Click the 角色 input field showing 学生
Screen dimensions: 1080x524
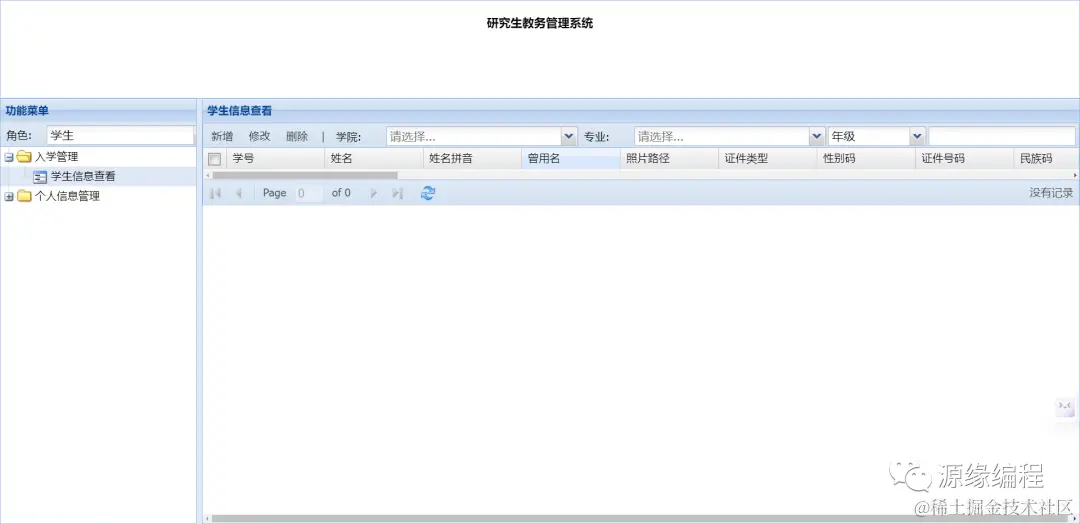(121, 136)
